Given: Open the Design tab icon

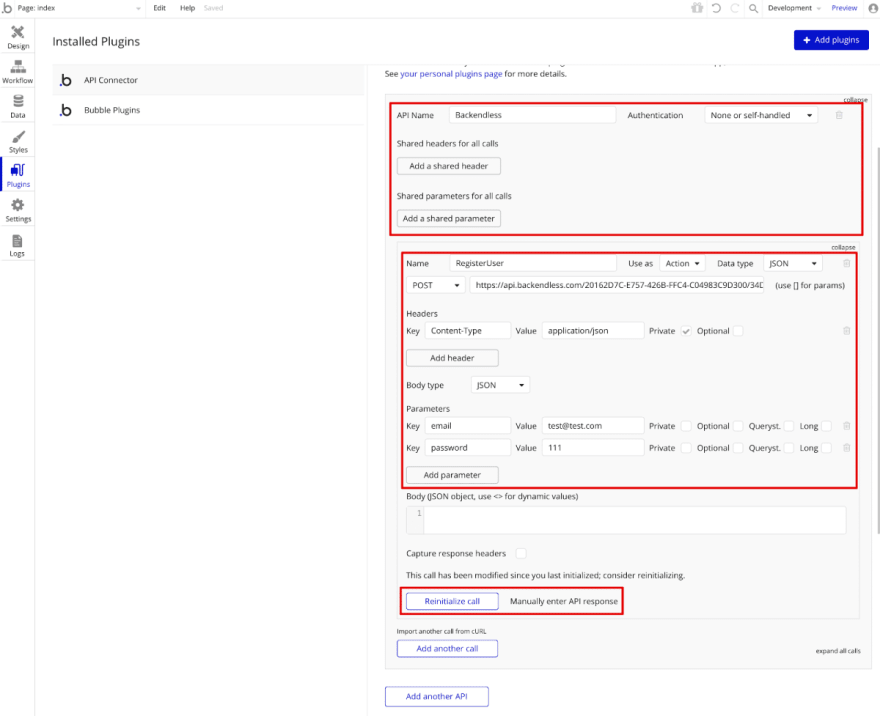Looking at the screenshot, I should 17,32.
